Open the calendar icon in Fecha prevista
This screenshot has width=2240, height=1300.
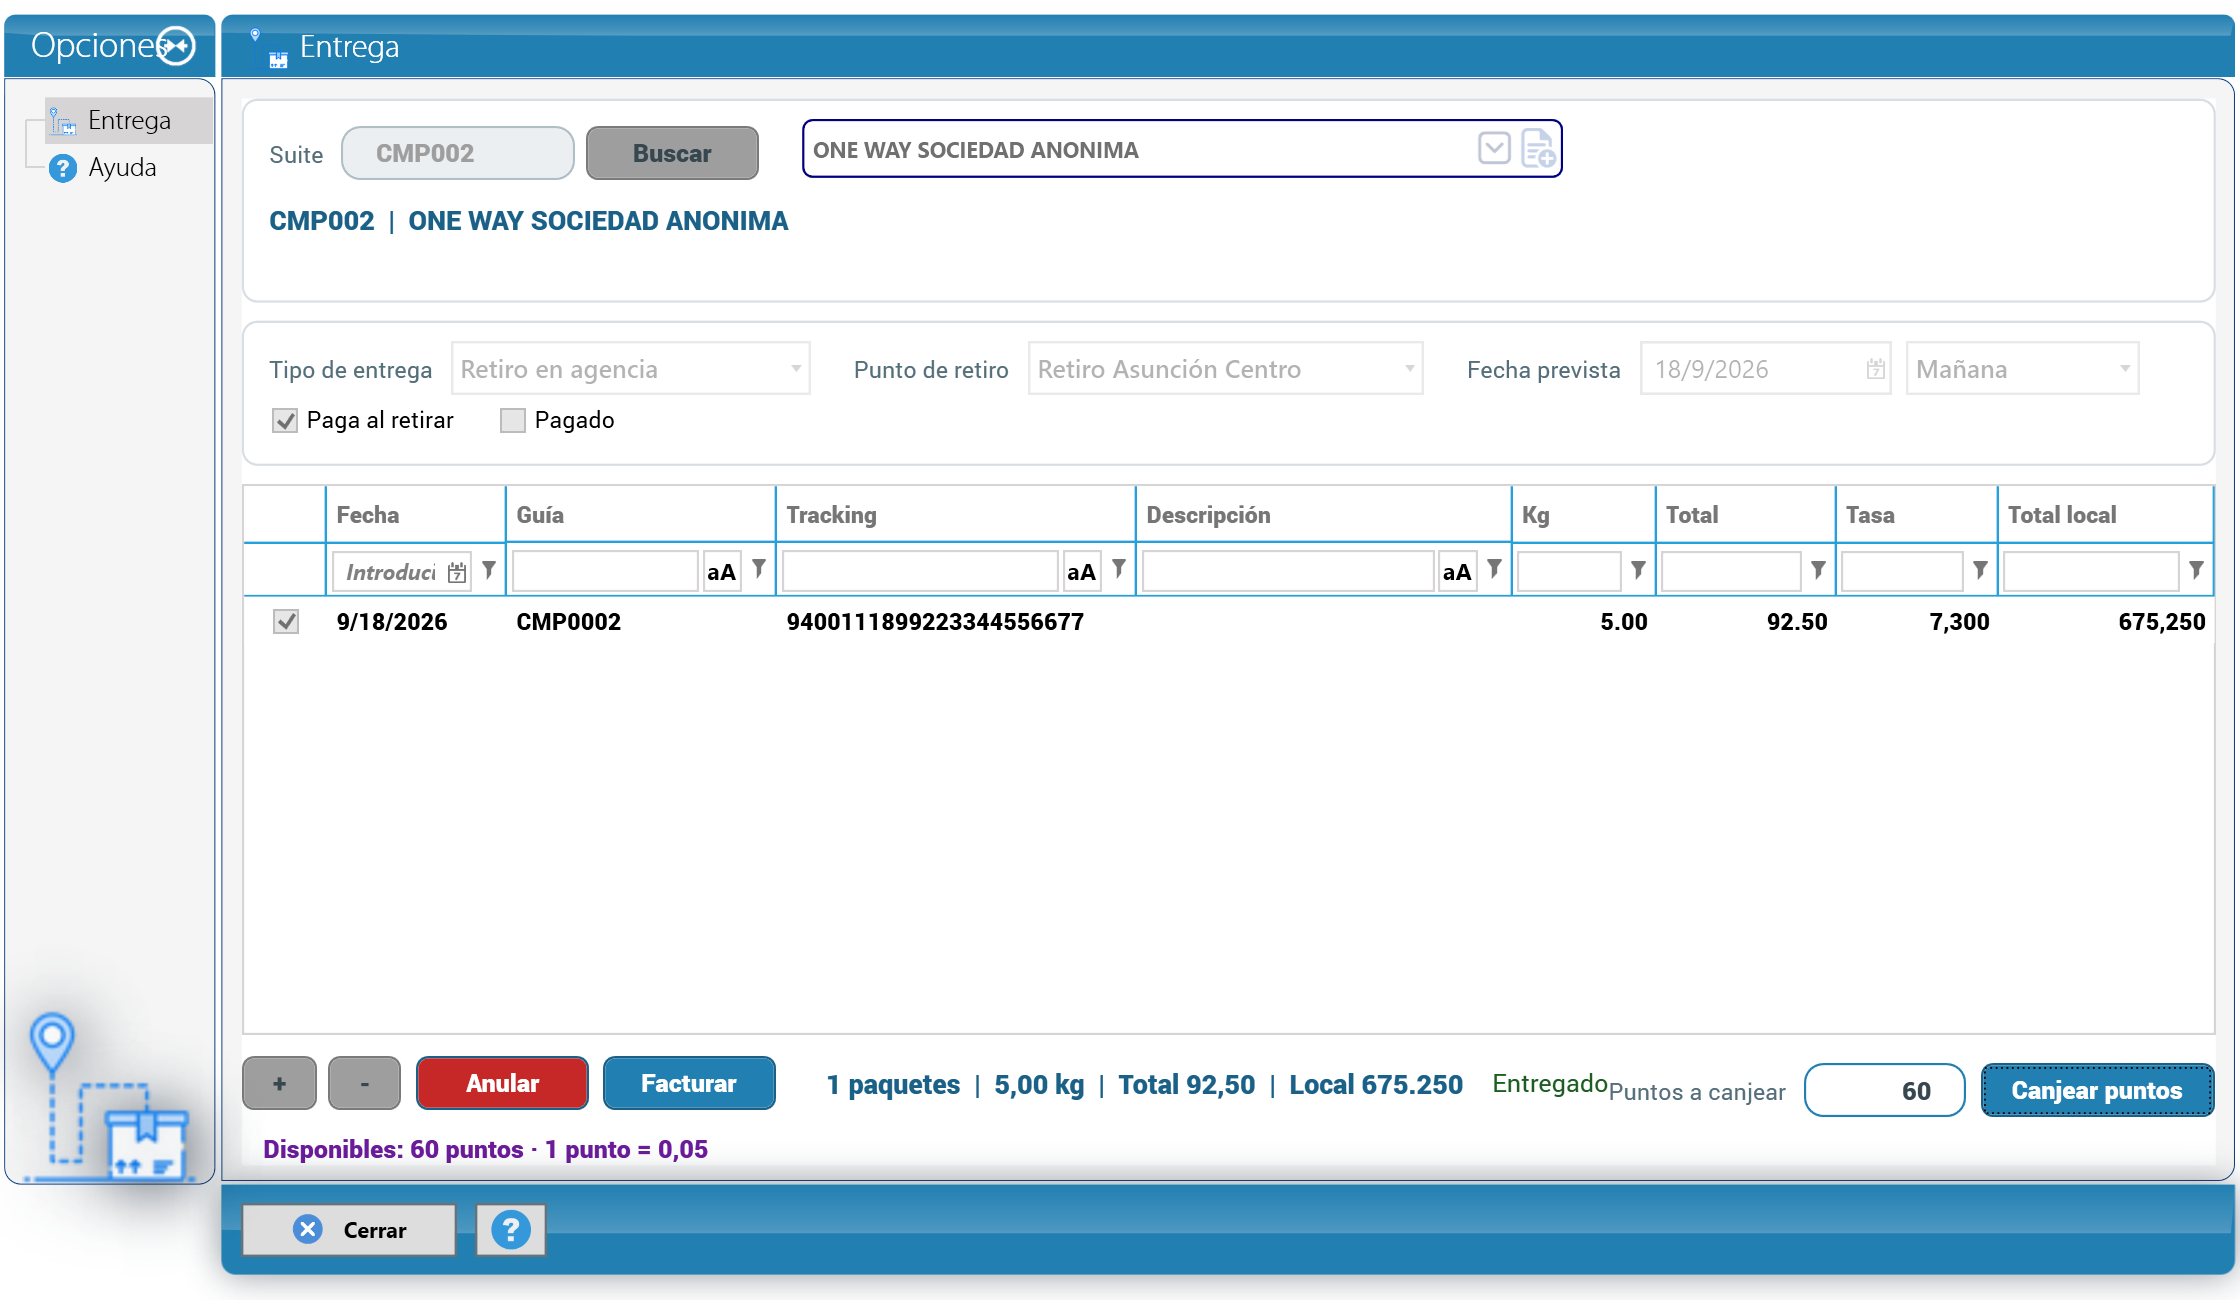tap(1875, 369)
